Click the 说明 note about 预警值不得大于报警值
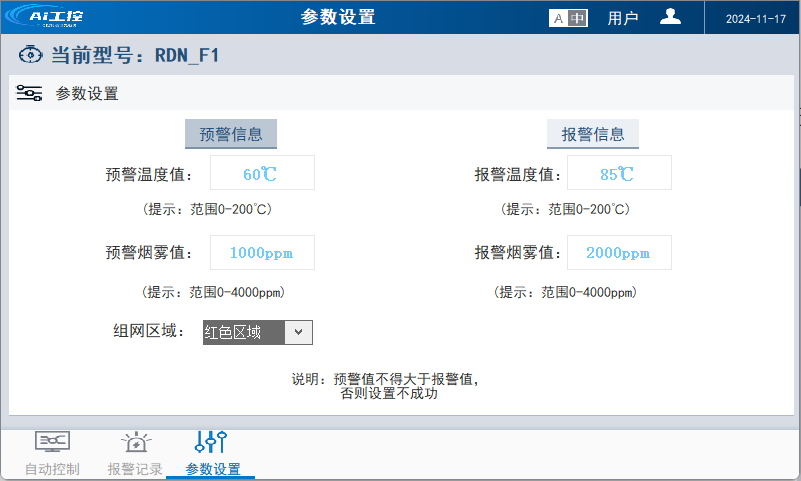 coord(385,386)
